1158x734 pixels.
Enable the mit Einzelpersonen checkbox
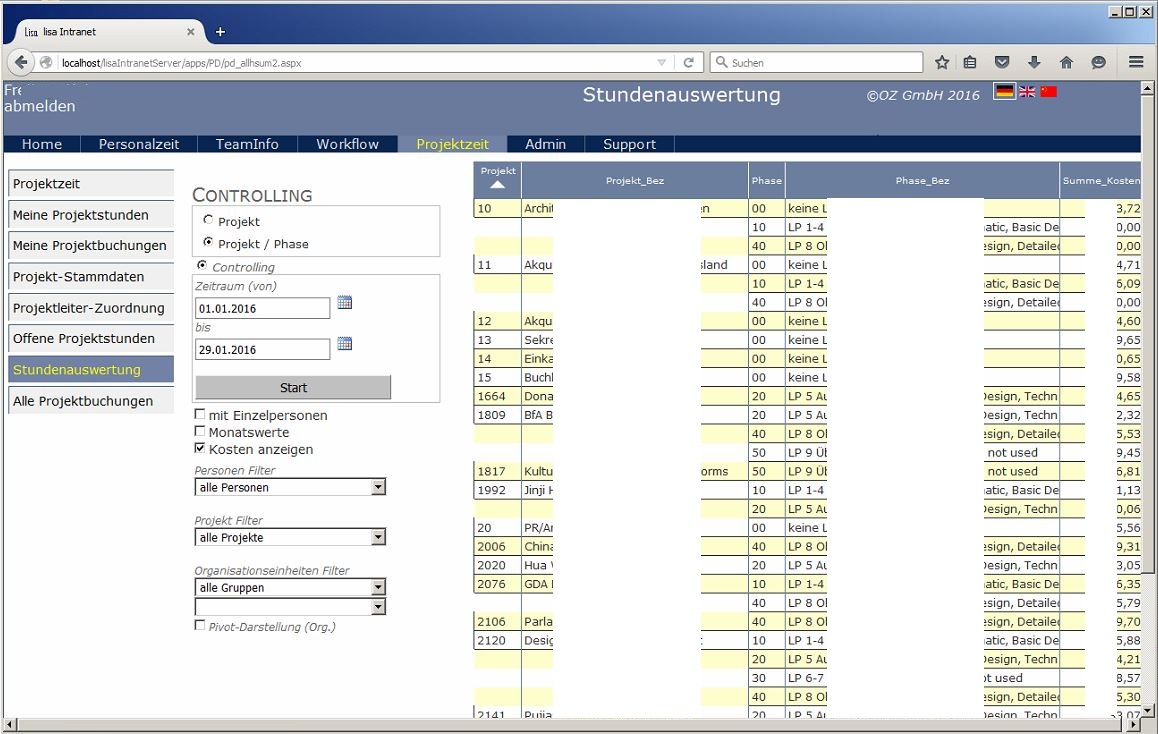pos(199,414)
